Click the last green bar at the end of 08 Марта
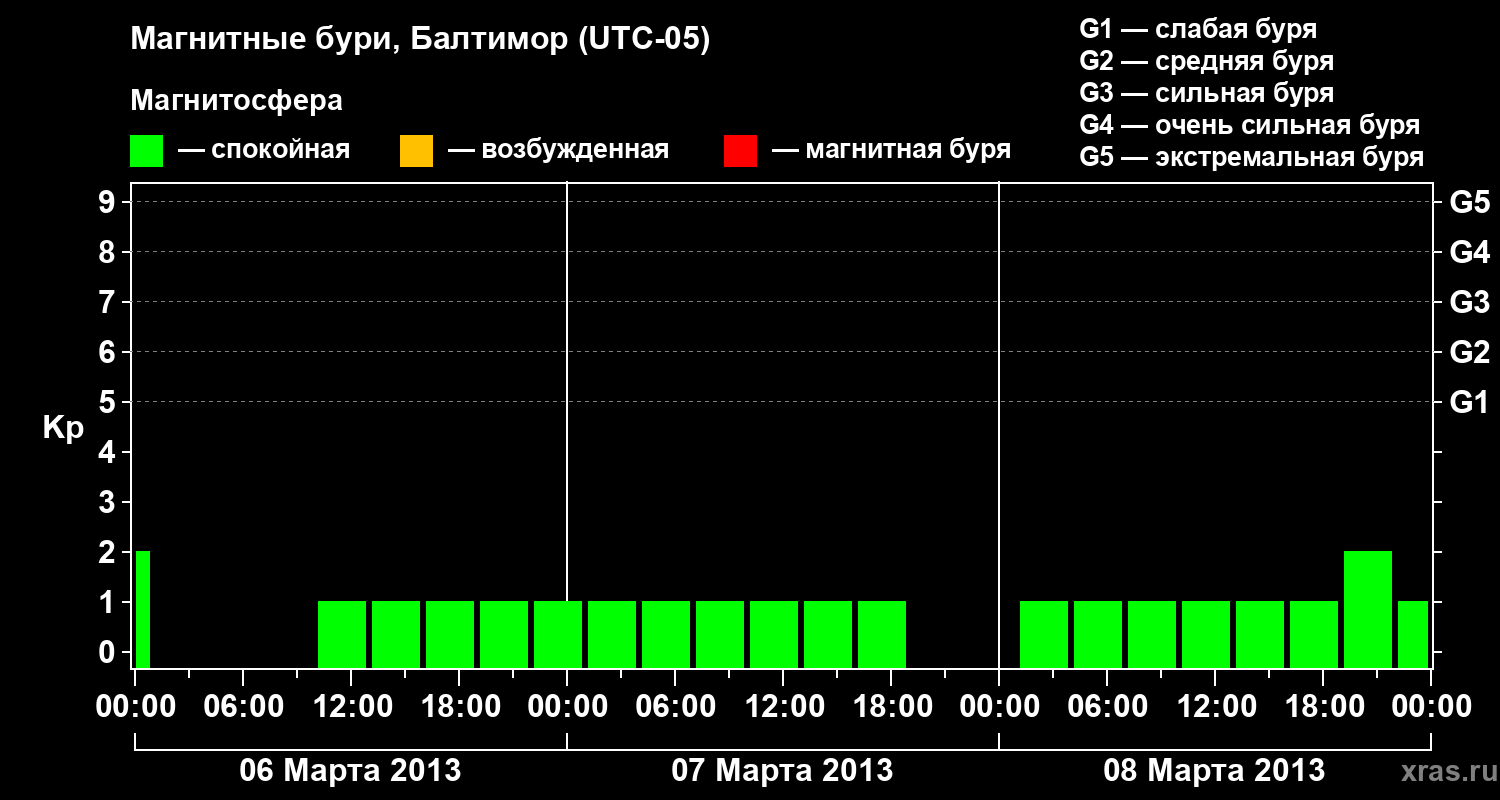Viewport: 1500px width, 800px height. (x=1413, y=634)
